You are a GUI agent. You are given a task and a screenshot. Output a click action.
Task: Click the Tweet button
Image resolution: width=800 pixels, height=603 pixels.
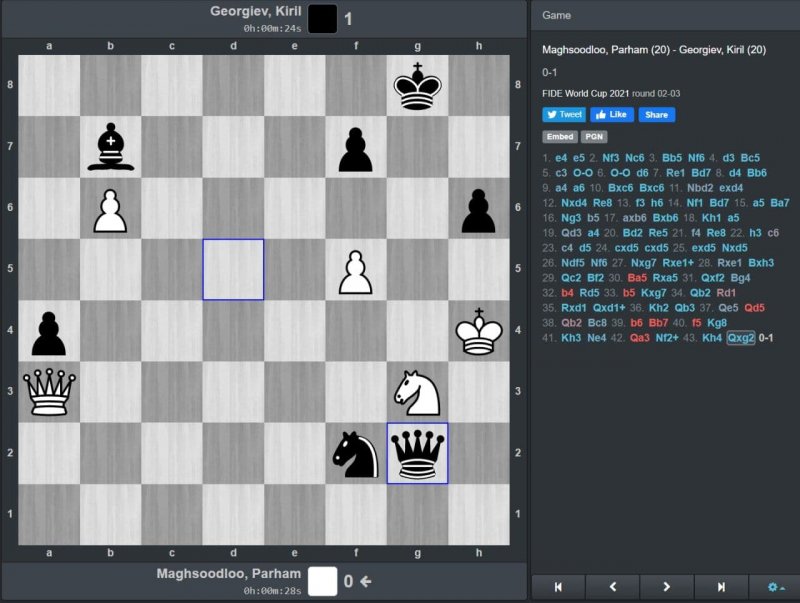click(x=564, y=115)
